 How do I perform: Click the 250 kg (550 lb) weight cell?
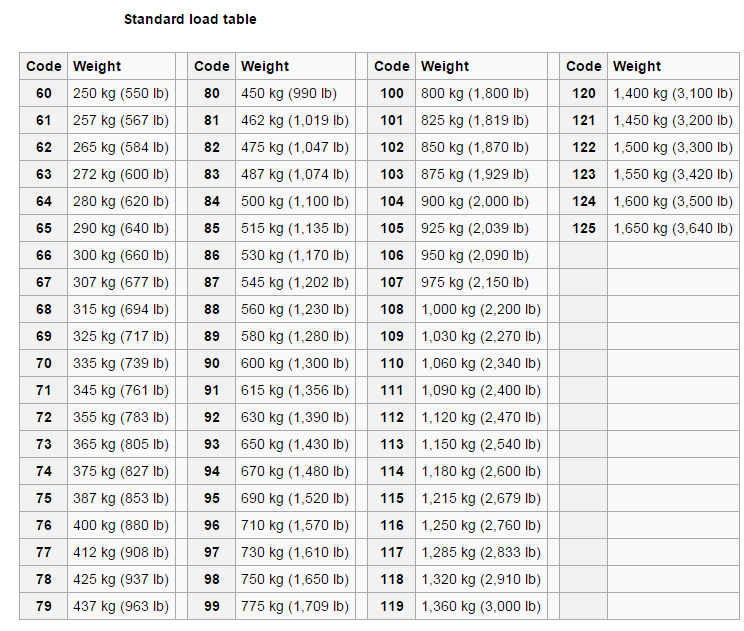[x=121, y=93]
